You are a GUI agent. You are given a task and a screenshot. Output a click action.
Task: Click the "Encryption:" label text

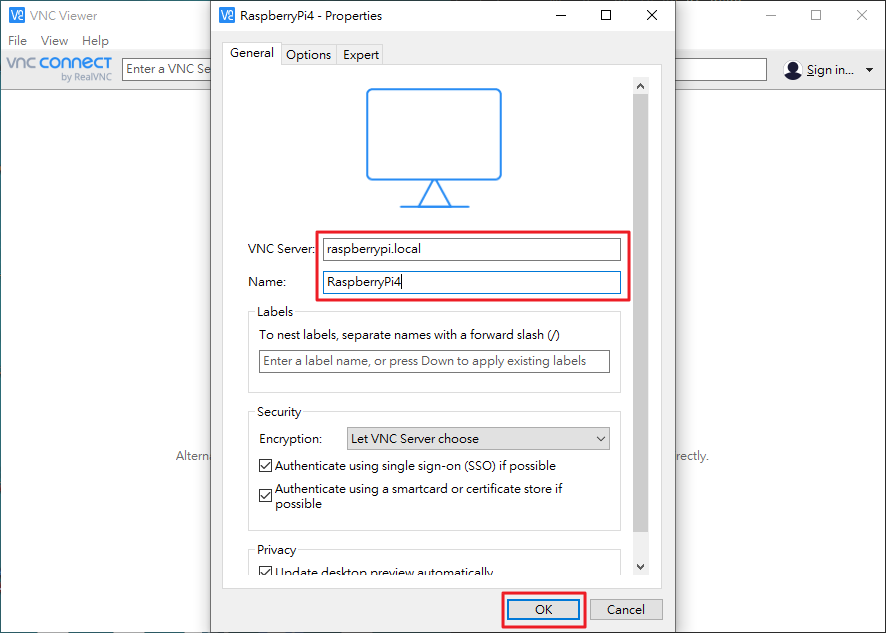290,439
